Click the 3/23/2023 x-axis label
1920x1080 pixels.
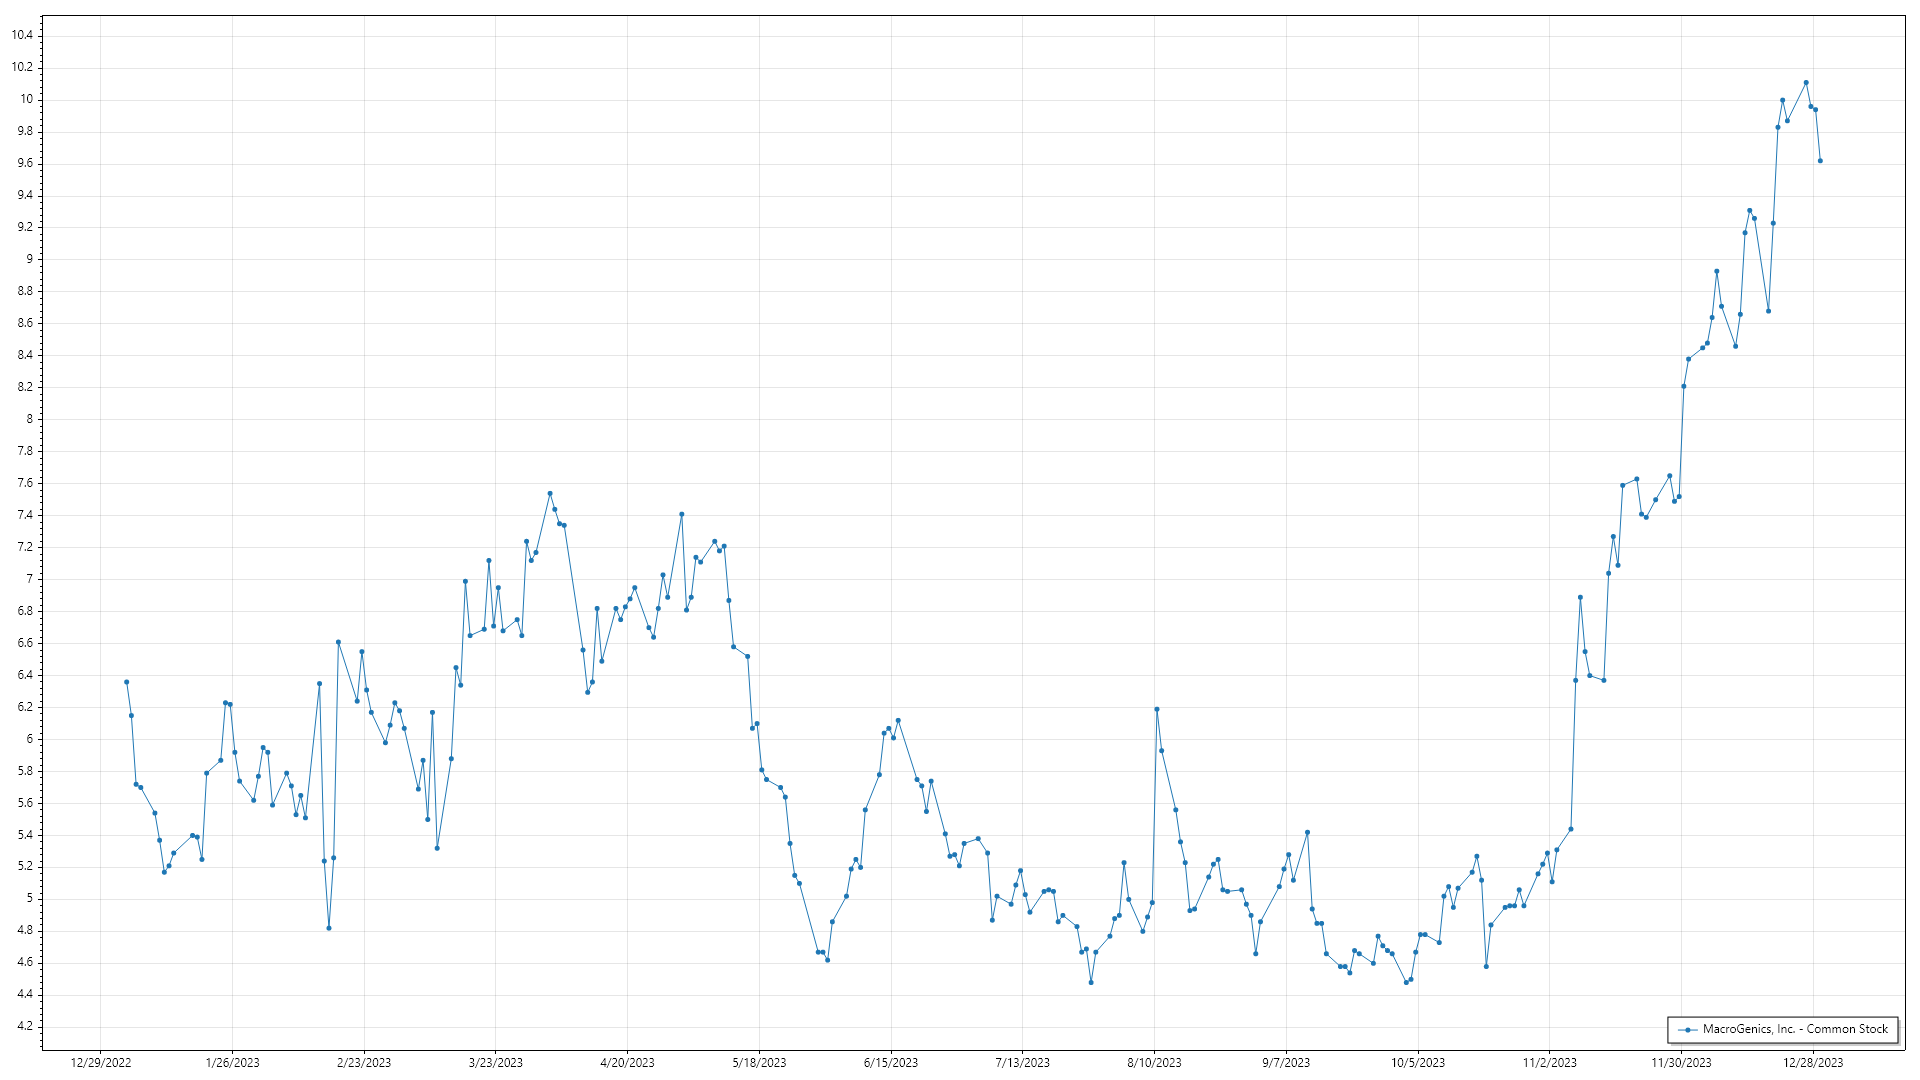(x=496, y=1063)
